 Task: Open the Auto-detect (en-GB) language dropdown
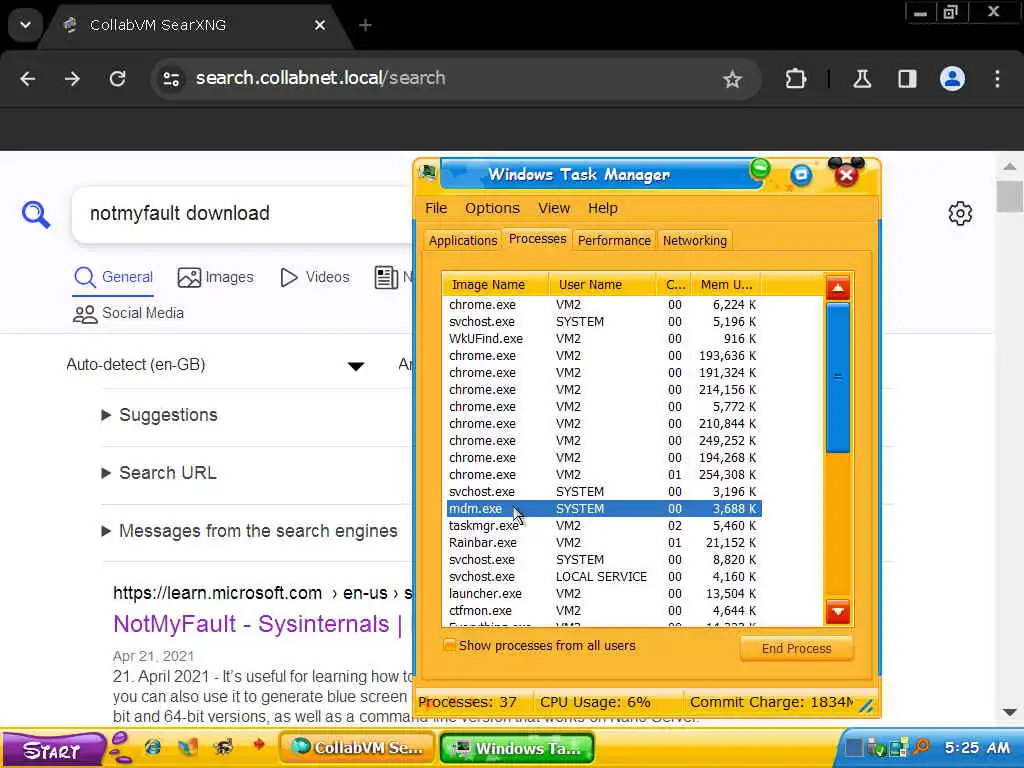tap(216, 364)
